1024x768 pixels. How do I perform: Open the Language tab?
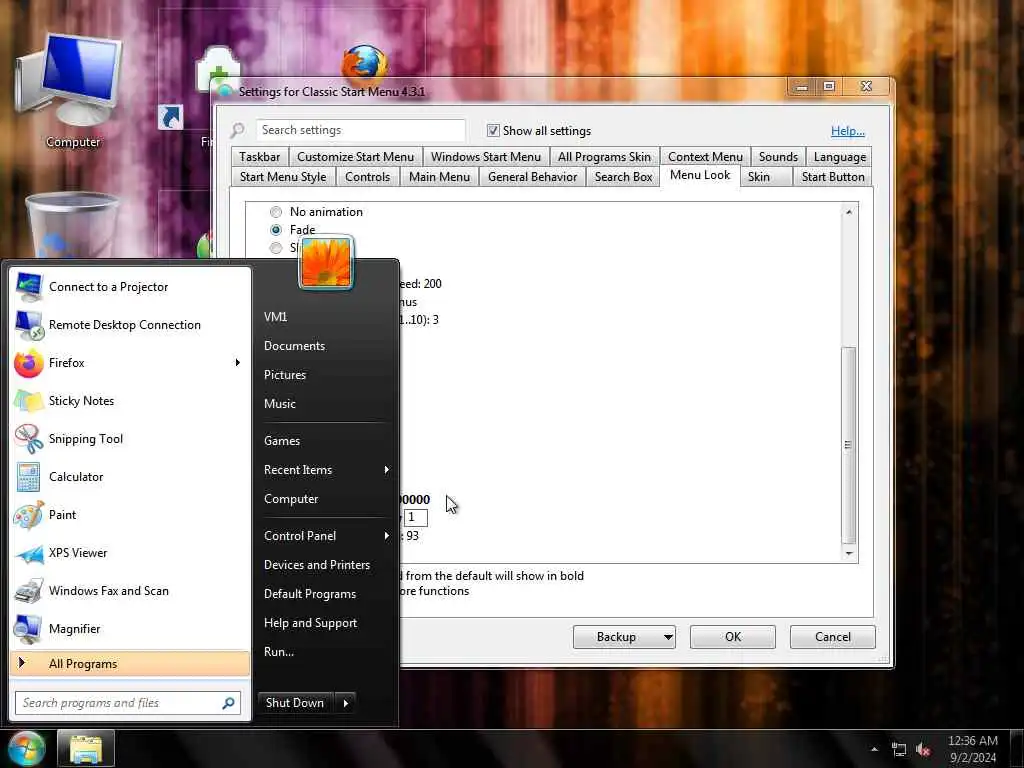click(x=840, y=157)
